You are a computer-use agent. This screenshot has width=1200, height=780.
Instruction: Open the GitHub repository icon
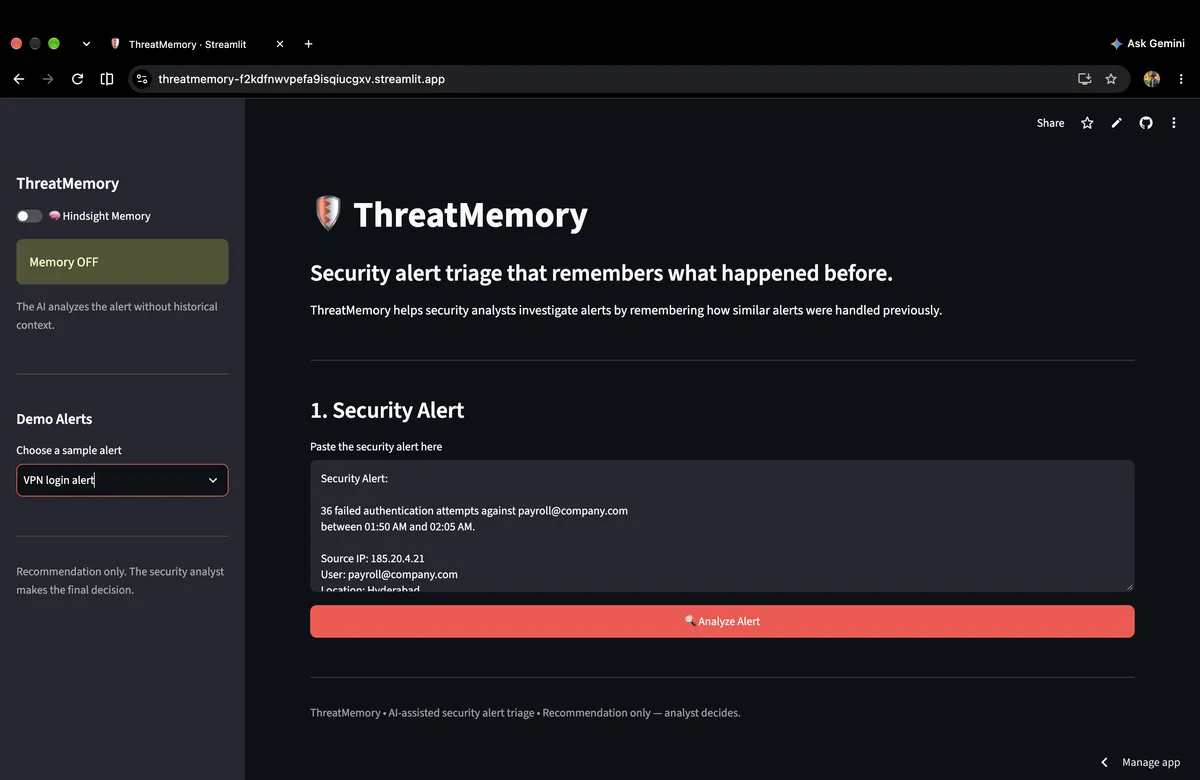point(1146,123)
